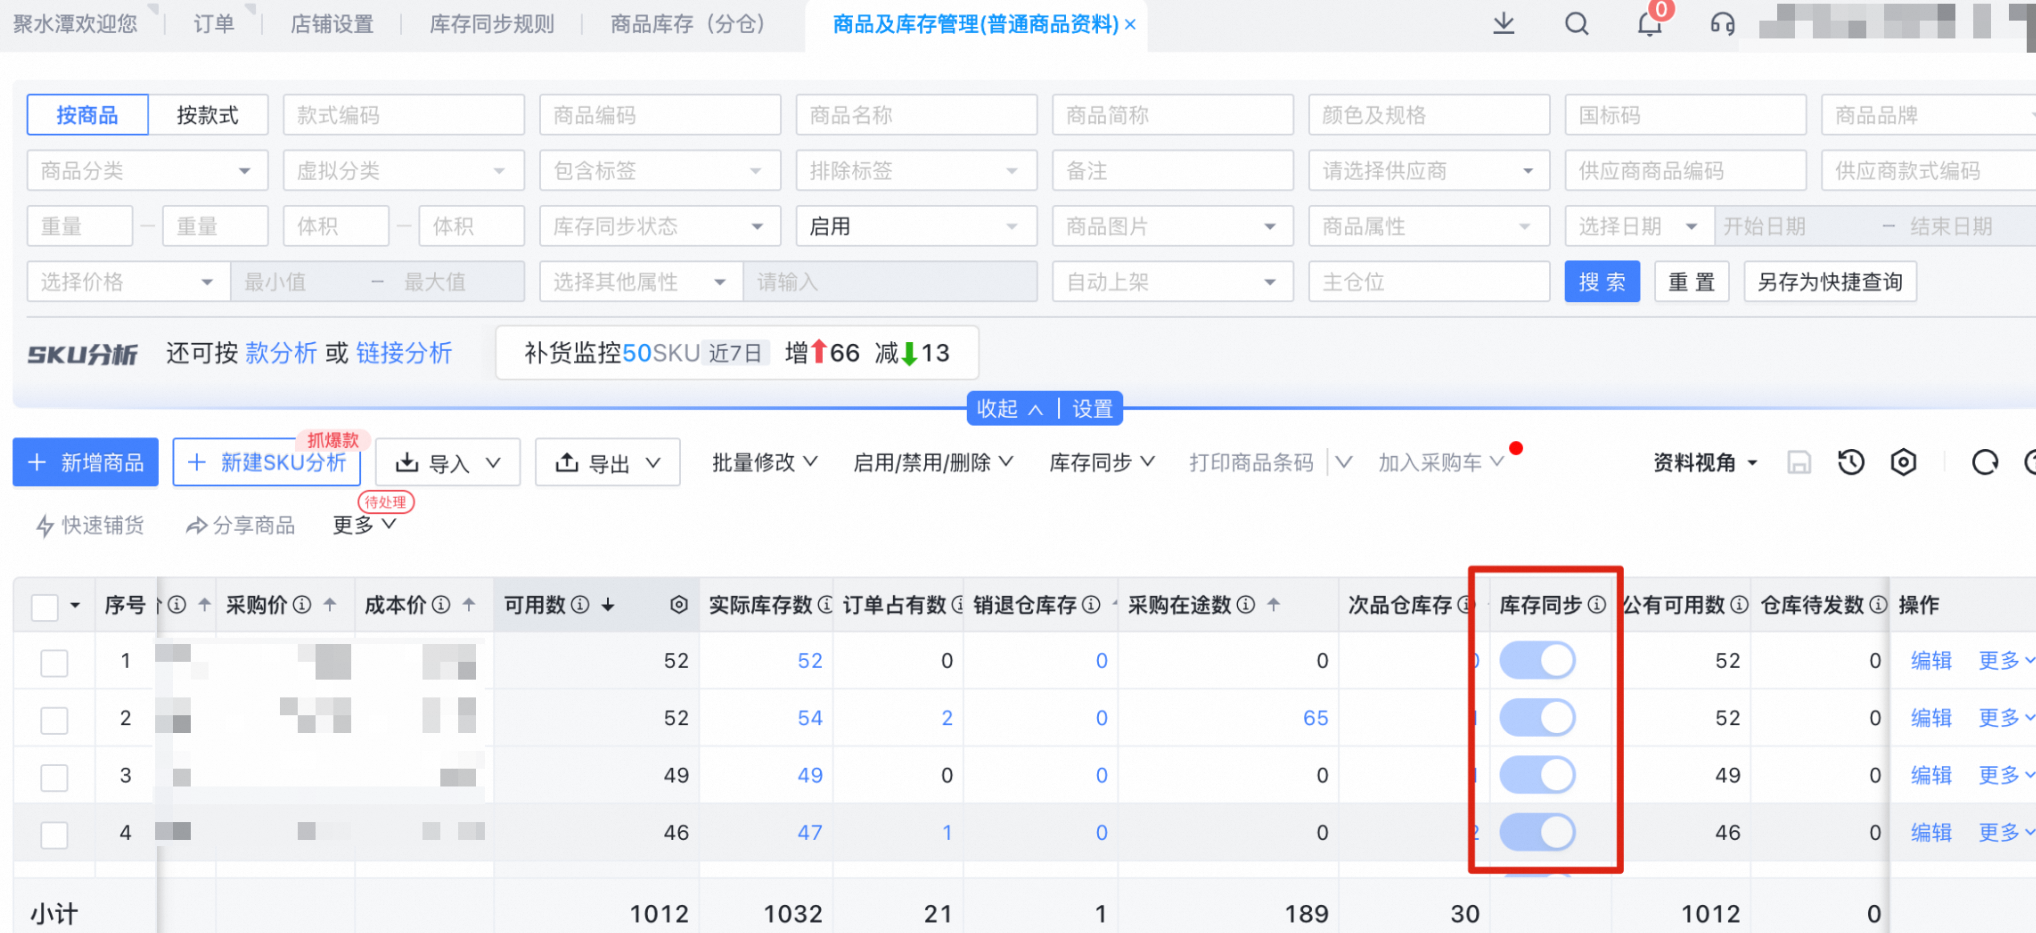Check the checkbox for row 2
The width and height of the screenshot is (2036, 933).
point(54,719)
